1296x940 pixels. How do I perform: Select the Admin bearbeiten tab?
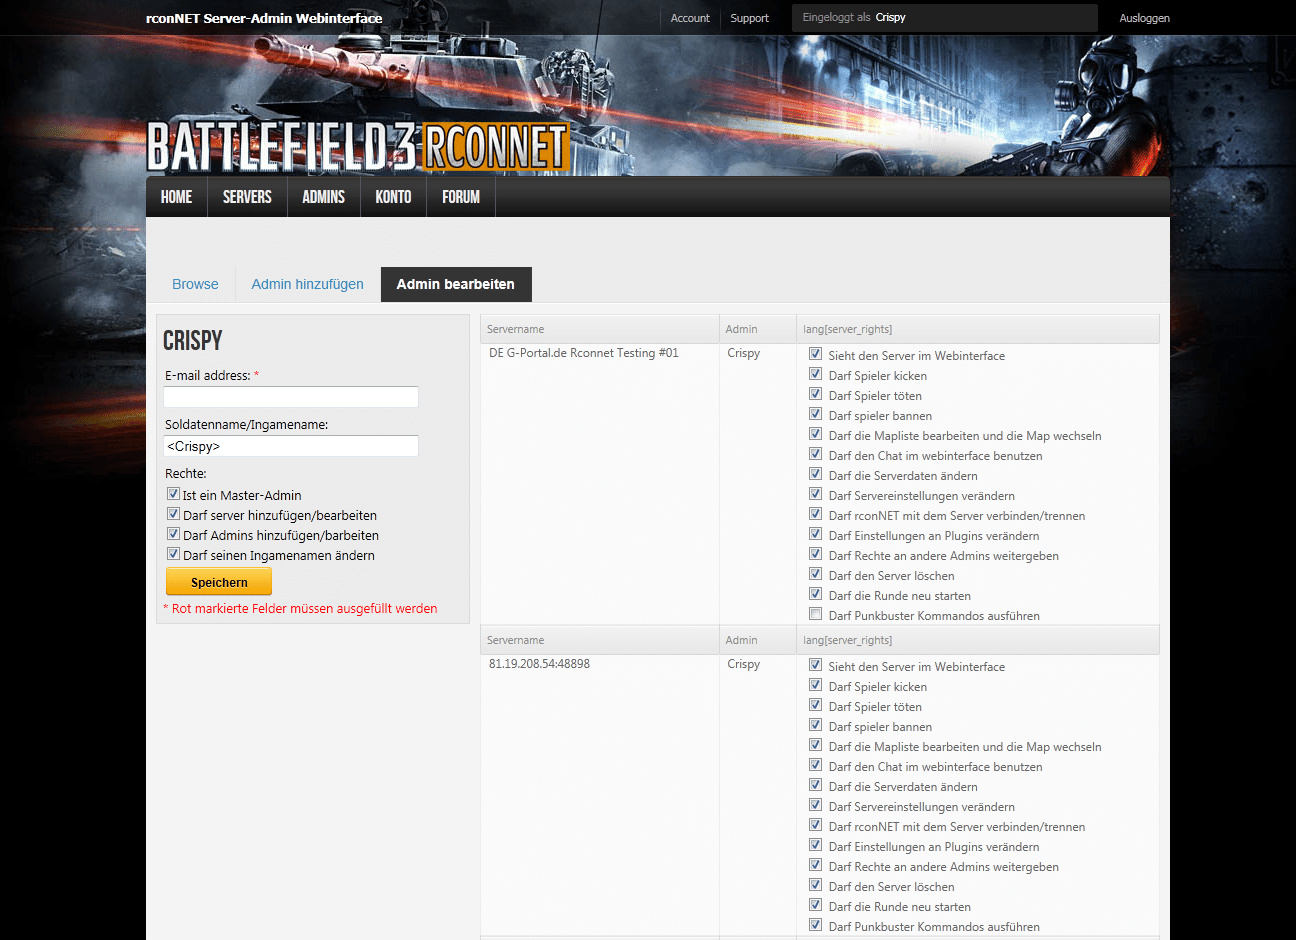click(x=455, y=284)
